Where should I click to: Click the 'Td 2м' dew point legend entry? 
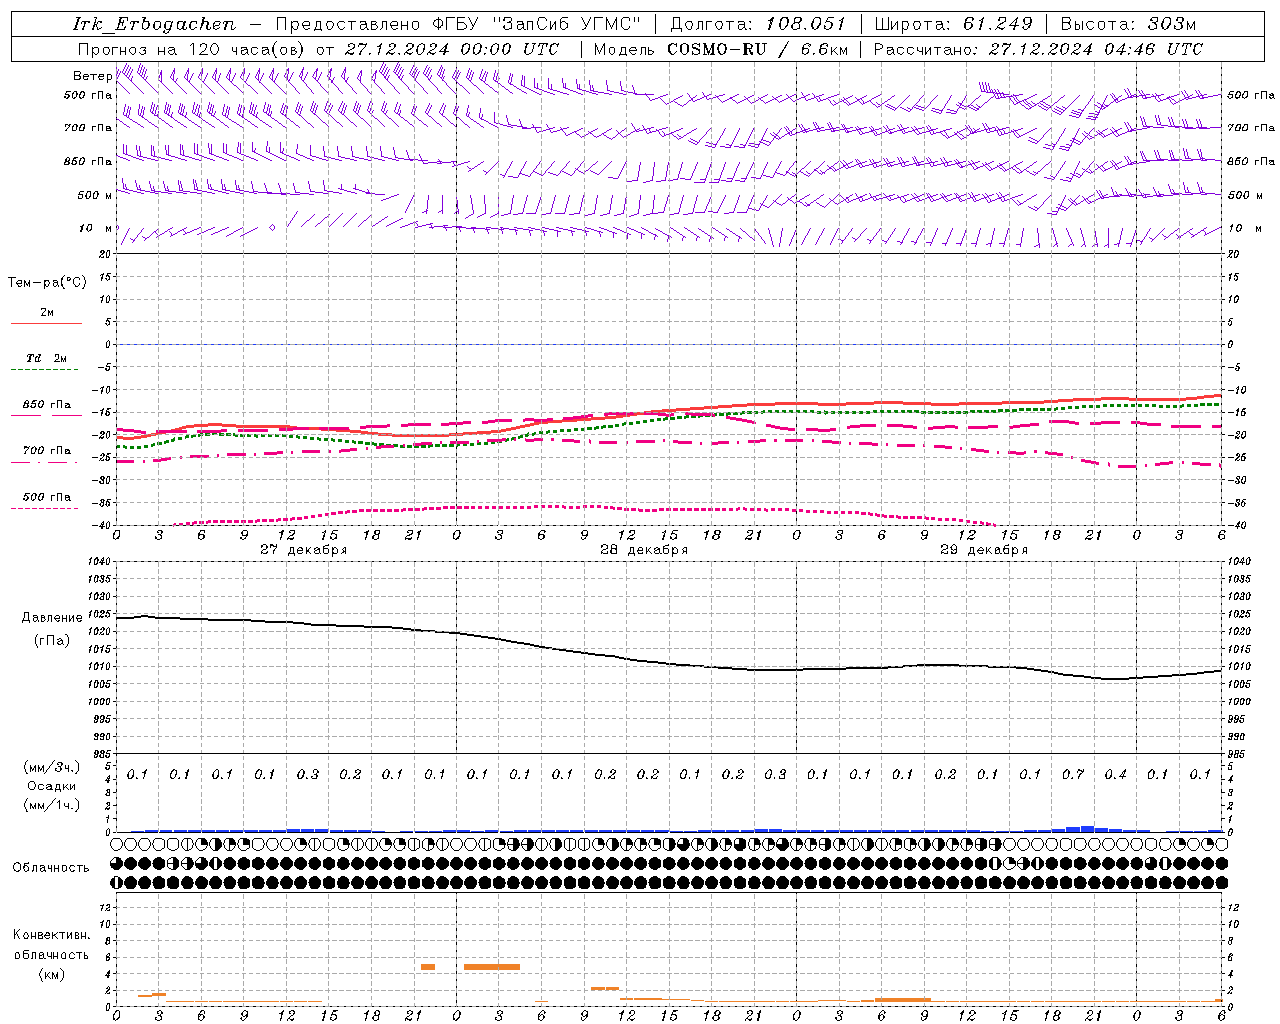(47, 358)
